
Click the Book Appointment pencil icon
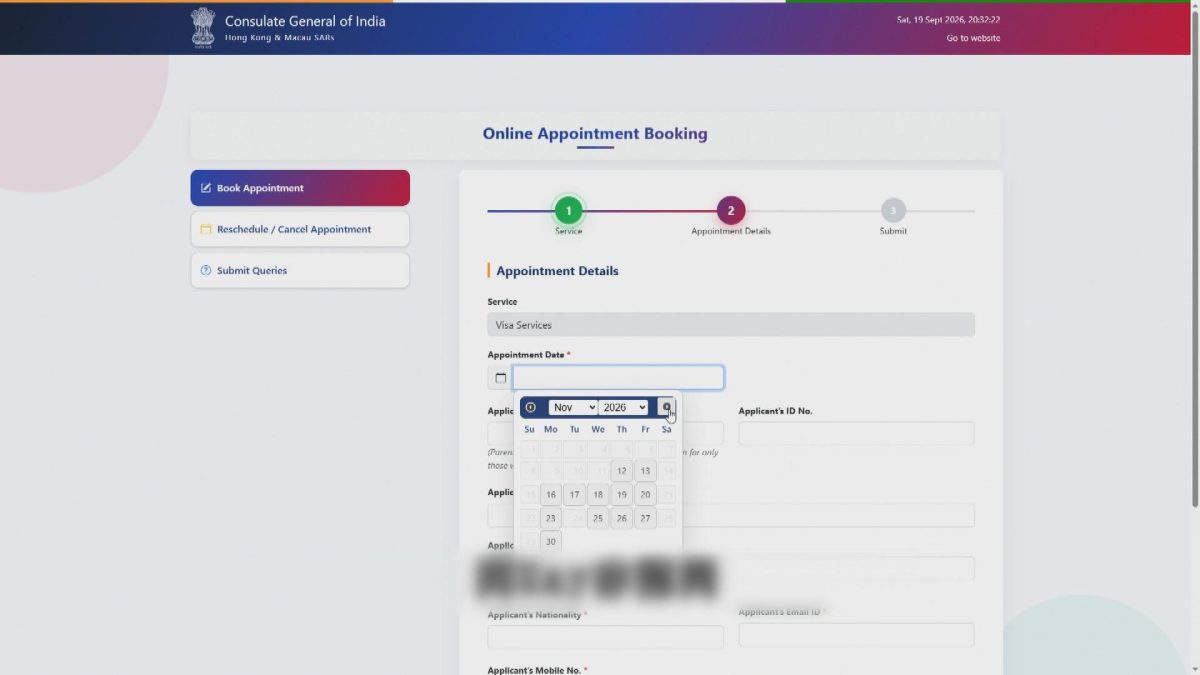[x=206, y=188]
